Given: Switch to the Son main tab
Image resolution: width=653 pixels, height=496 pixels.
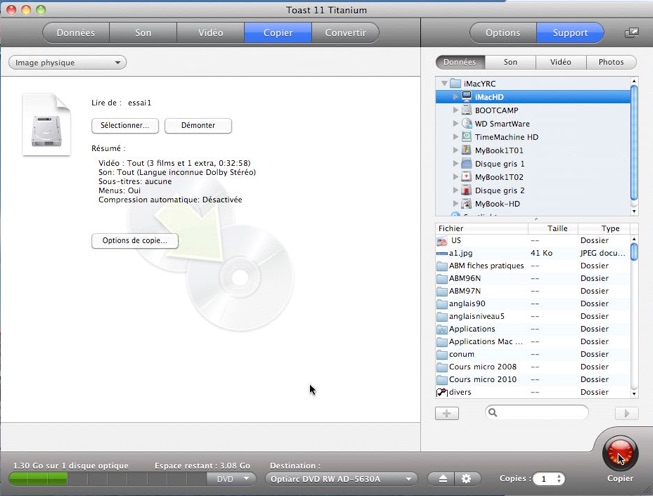Looking at the screenshot, I should pyautogui.click(x=143, y=32).
